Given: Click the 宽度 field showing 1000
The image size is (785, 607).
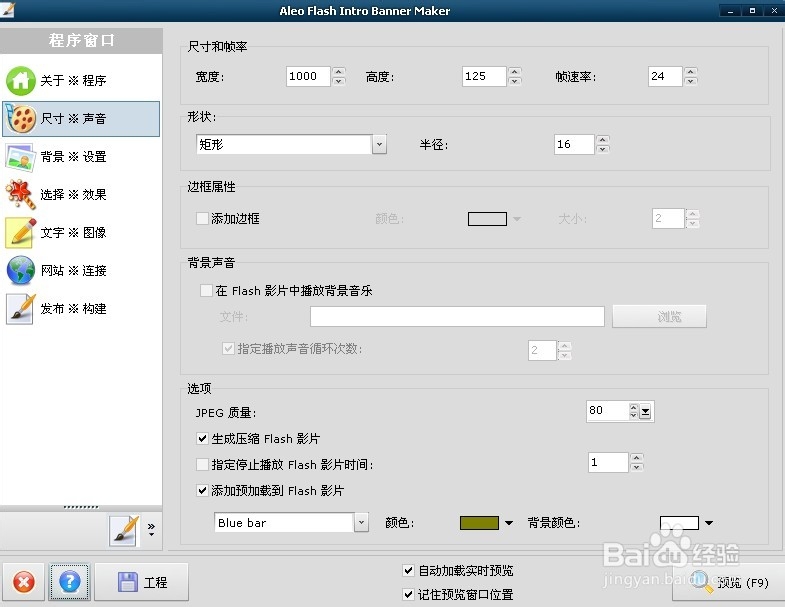Looking at the screenshot, I should [x=308, y=77].
